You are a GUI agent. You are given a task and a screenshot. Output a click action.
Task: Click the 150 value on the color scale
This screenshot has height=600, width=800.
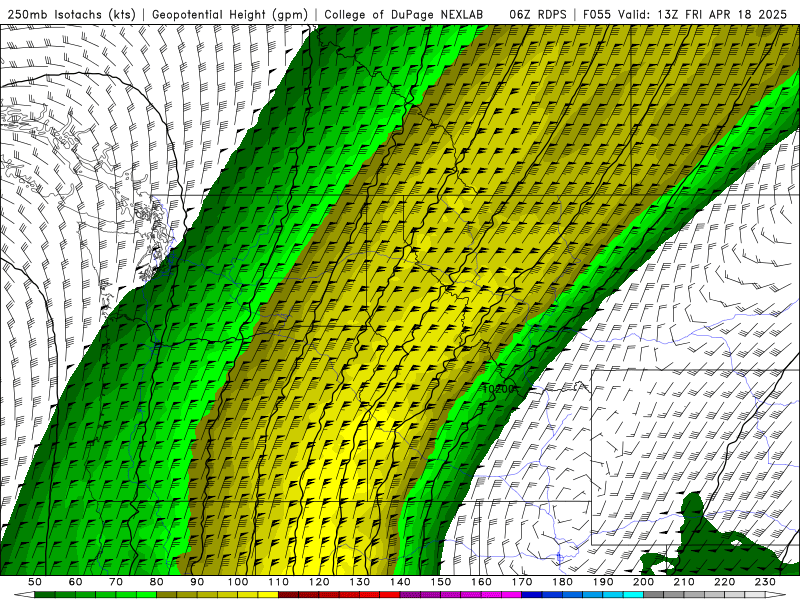pyautogui.click(x=441, y=582)
